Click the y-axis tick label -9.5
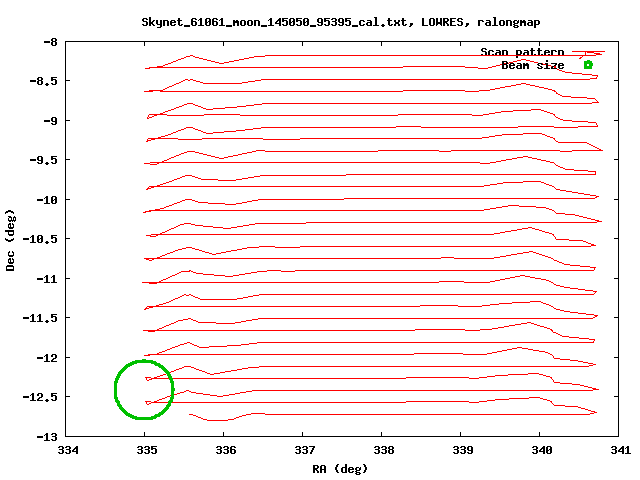640x480 pixels. click(x=43, y=160)
